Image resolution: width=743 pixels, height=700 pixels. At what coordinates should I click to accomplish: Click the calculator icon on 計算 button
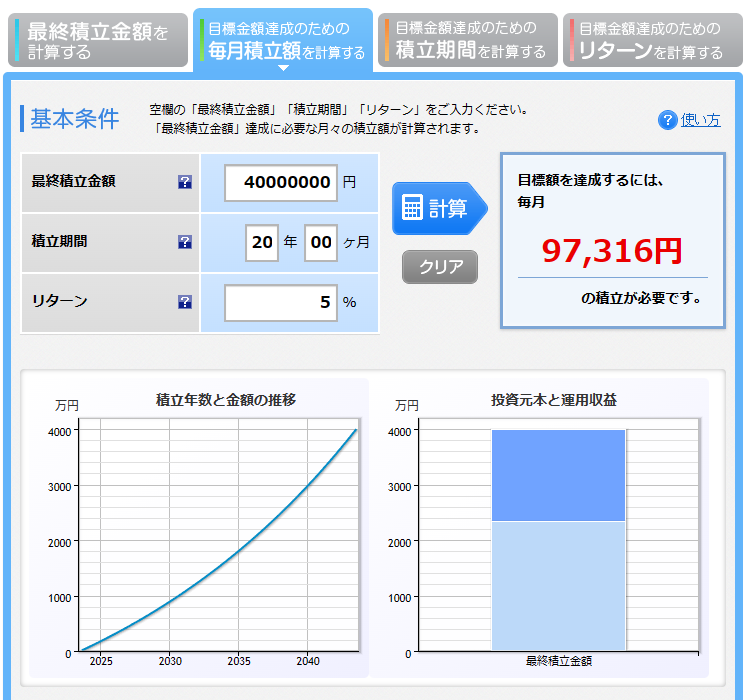(x=412, y=208)
